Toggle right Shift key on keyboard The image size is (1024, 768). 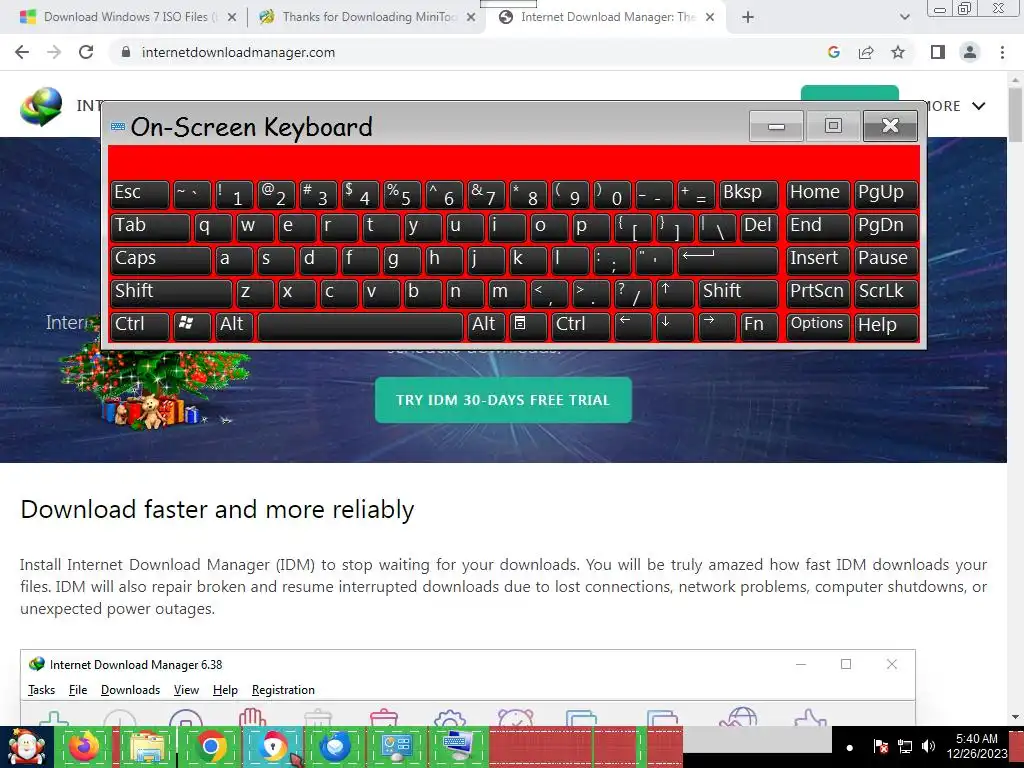738,292
